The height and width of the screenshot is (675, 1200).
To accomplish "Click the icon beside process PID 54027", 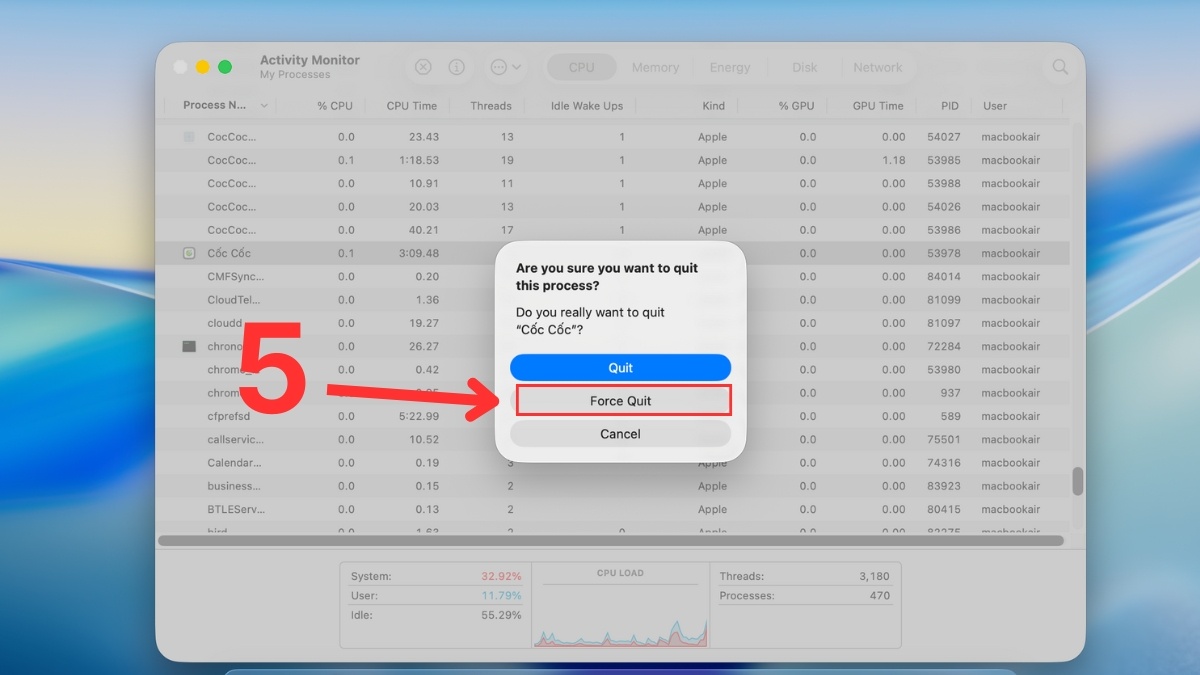I will click(189, 137).
